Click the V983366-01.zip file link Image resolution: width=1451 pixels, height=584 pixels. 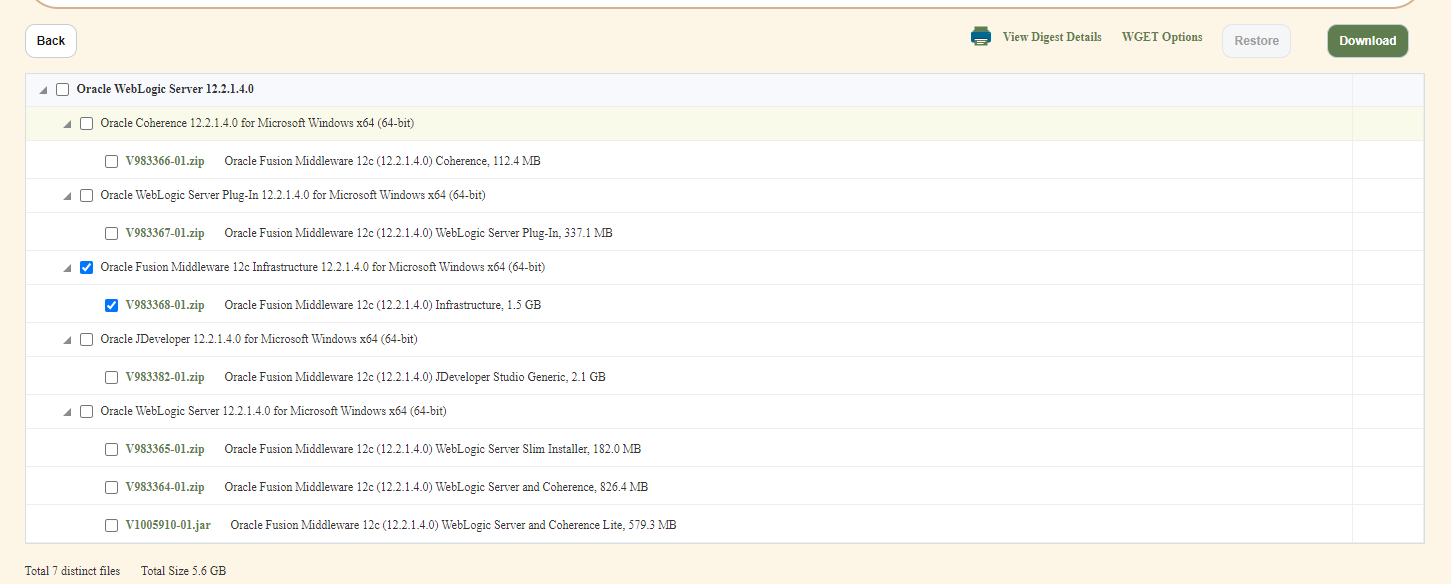(165, 161)
